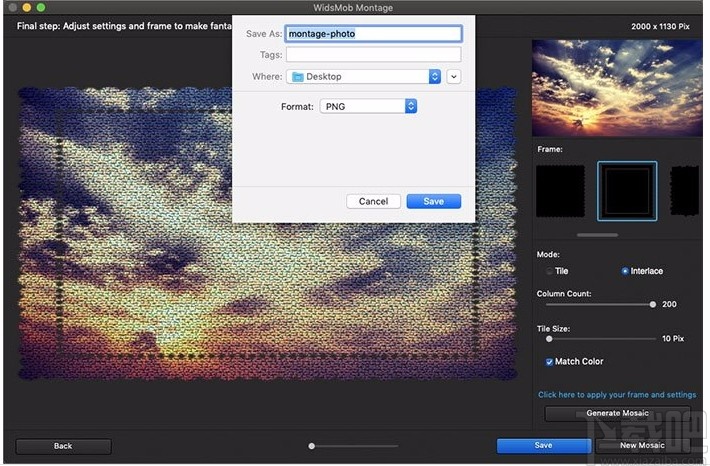Go Back to previous step

63,446
